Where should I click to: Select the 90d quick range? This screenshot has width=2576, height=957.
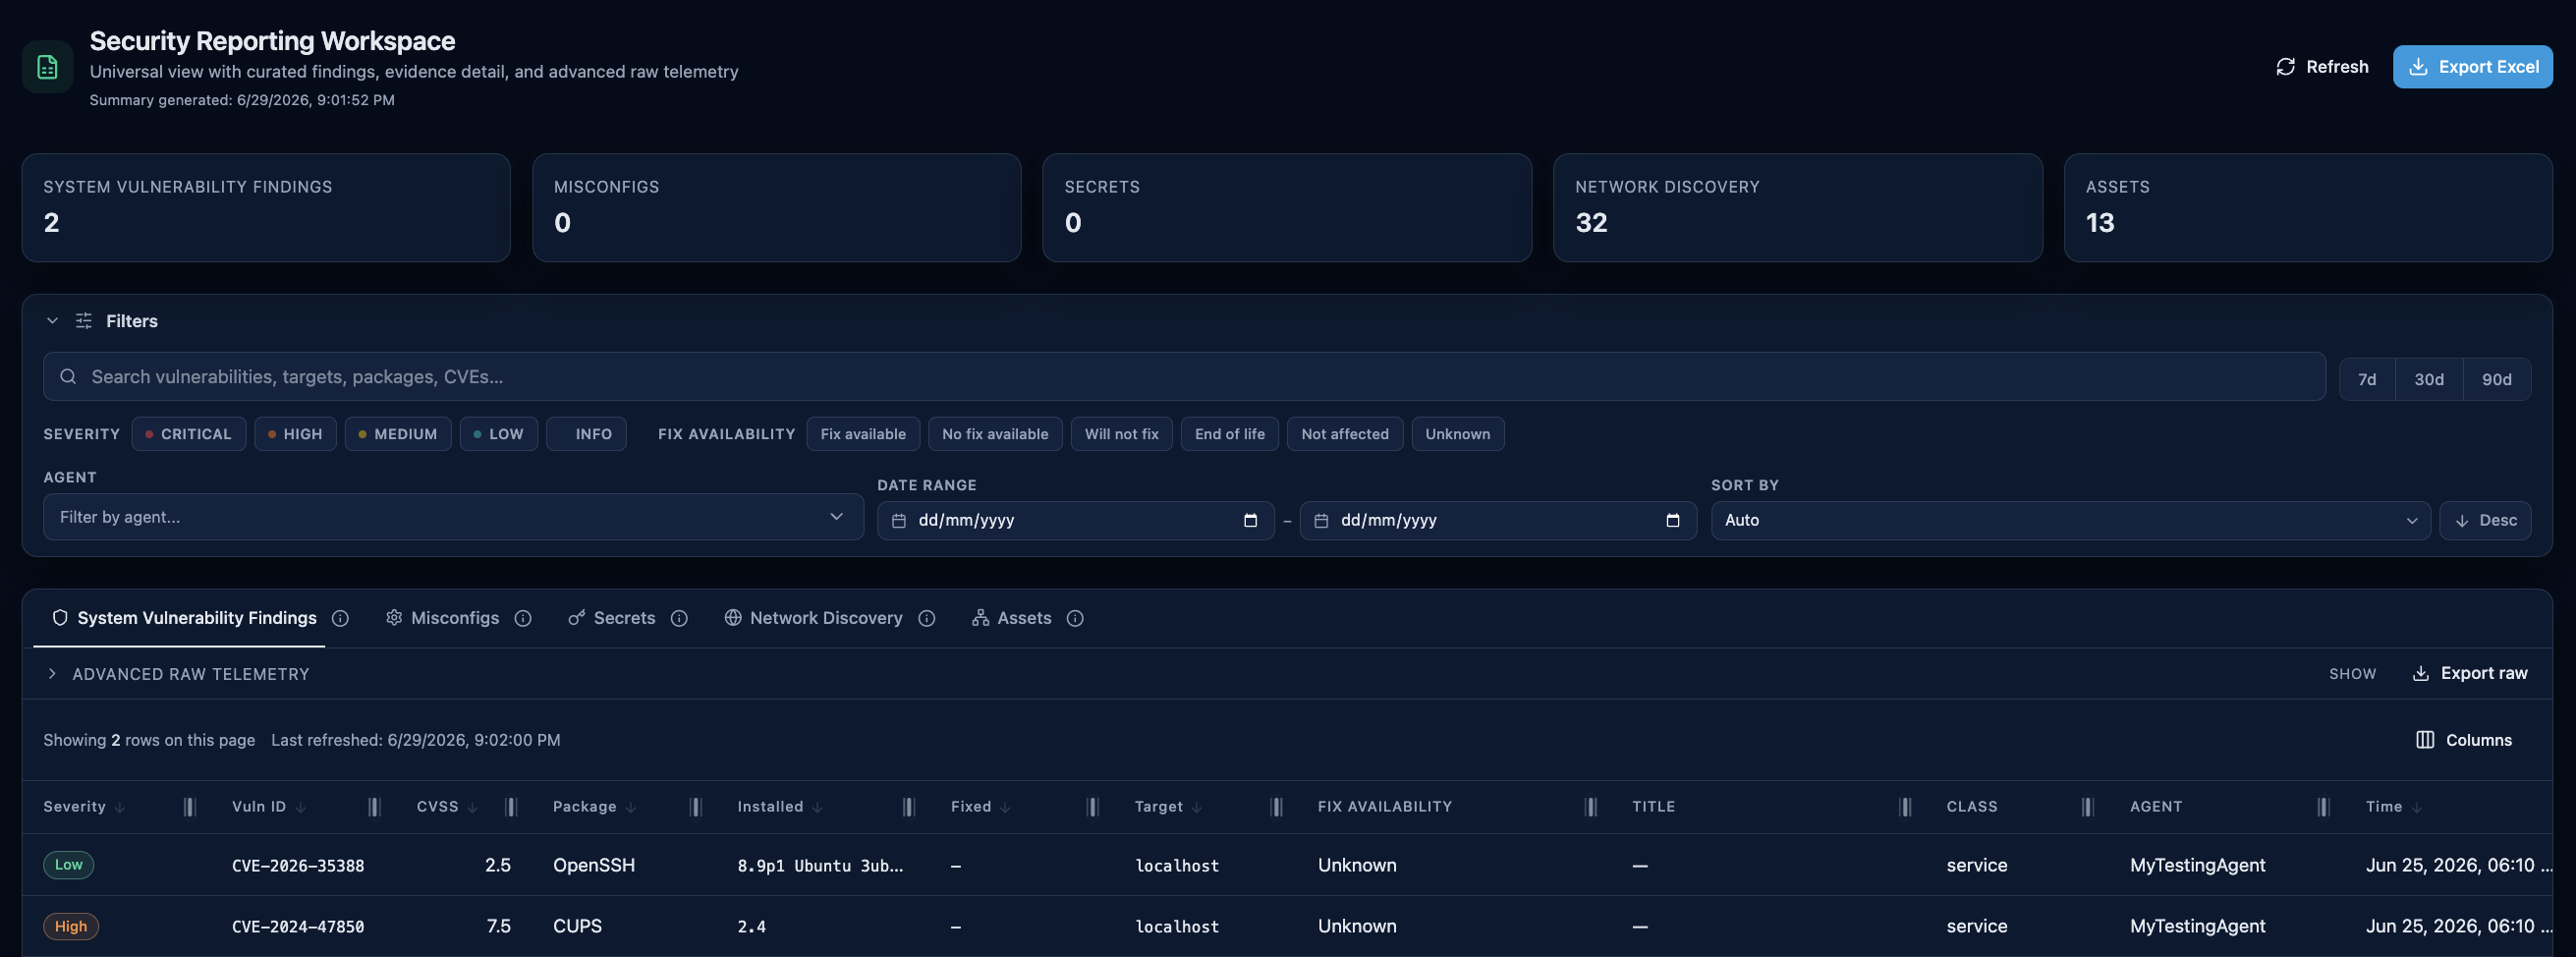[2497, 380]
